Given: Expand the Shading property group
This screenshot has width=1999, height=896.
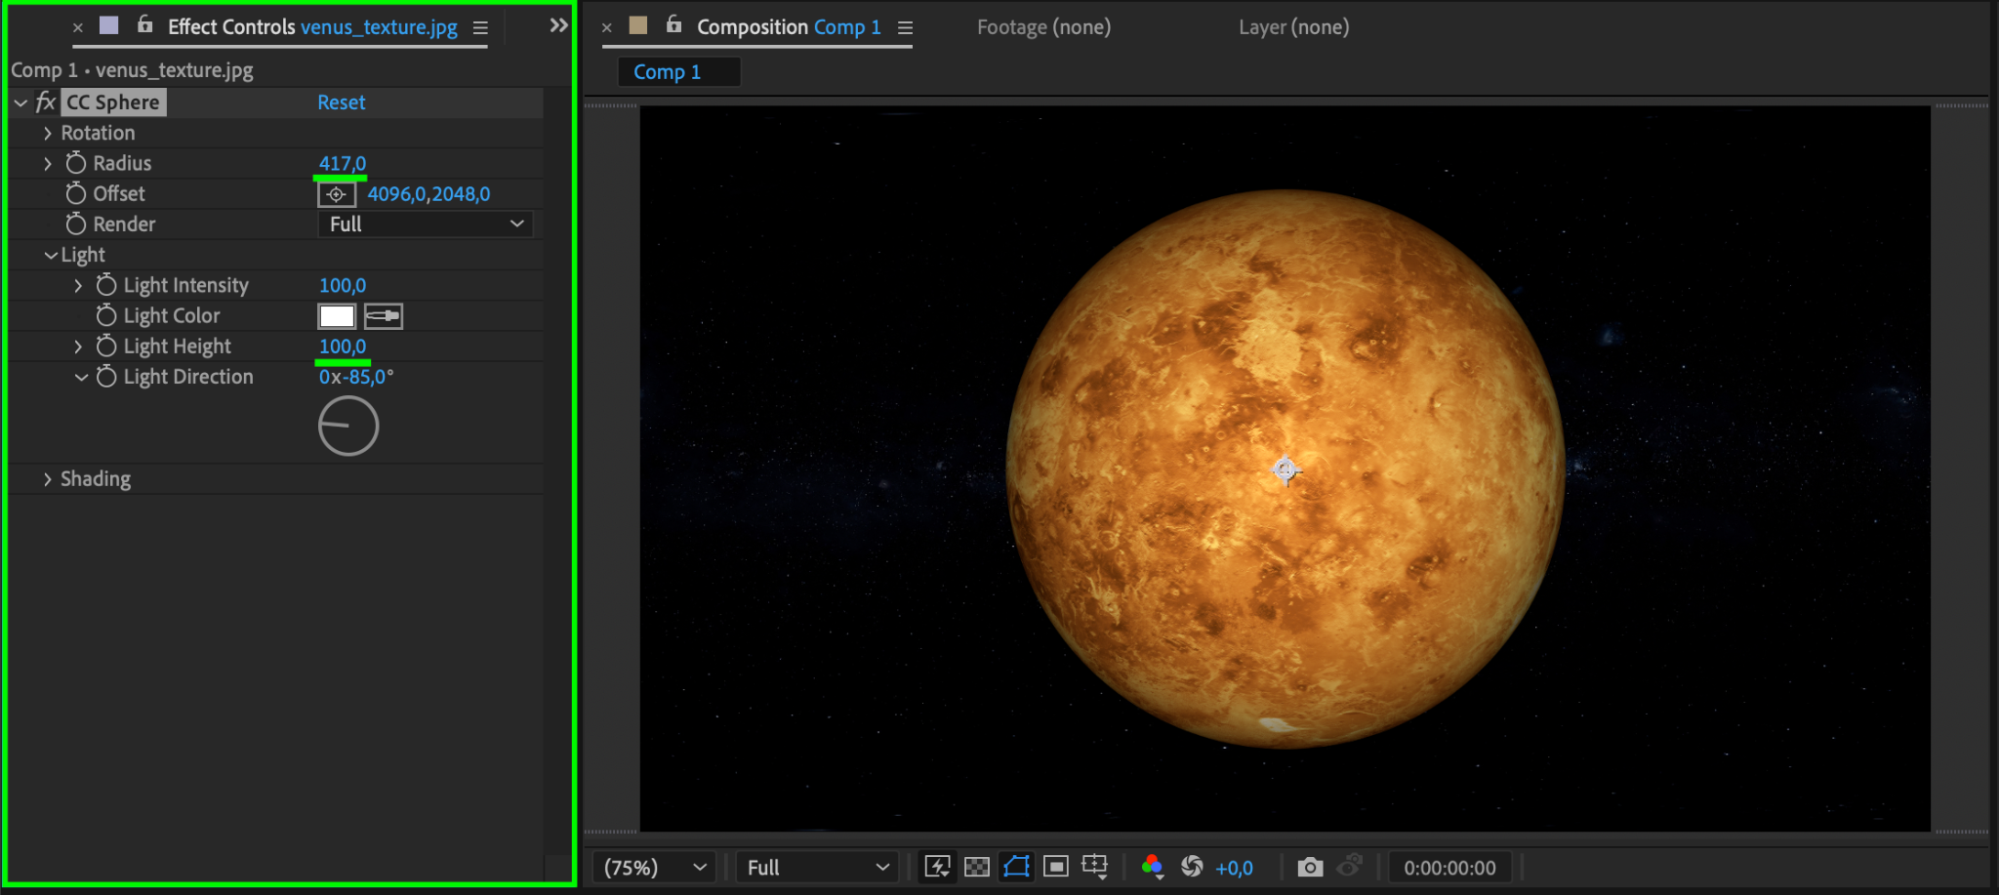Looking at the screenshot, I should [x=47, y=479].
